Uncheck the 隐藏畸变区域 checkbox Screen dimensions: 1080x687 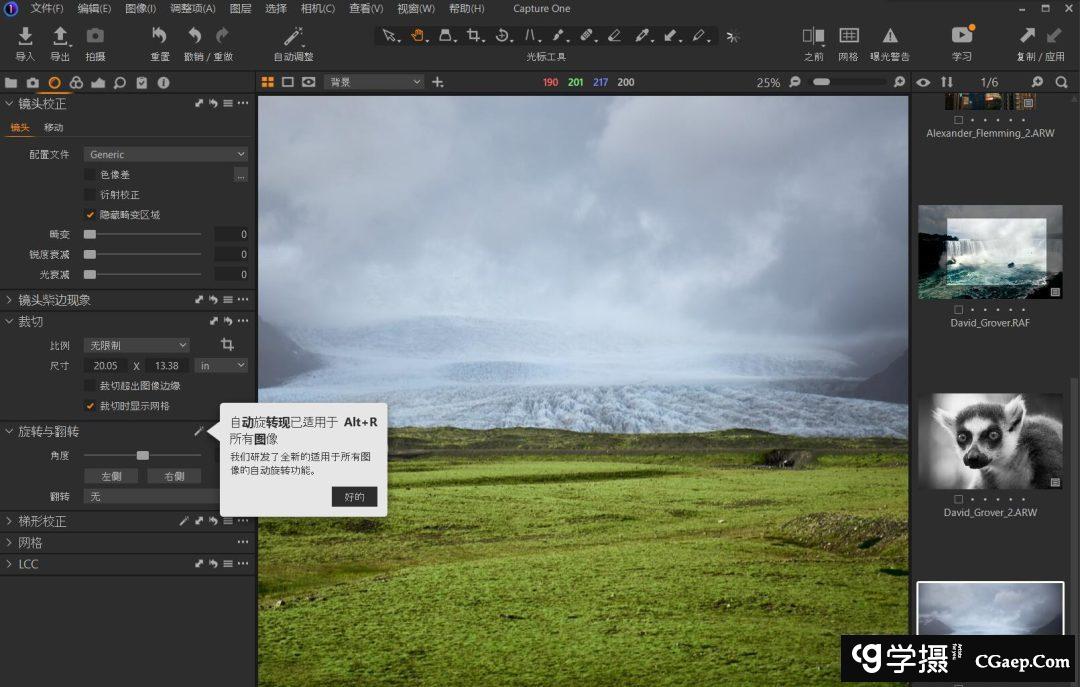click(90, 215)
